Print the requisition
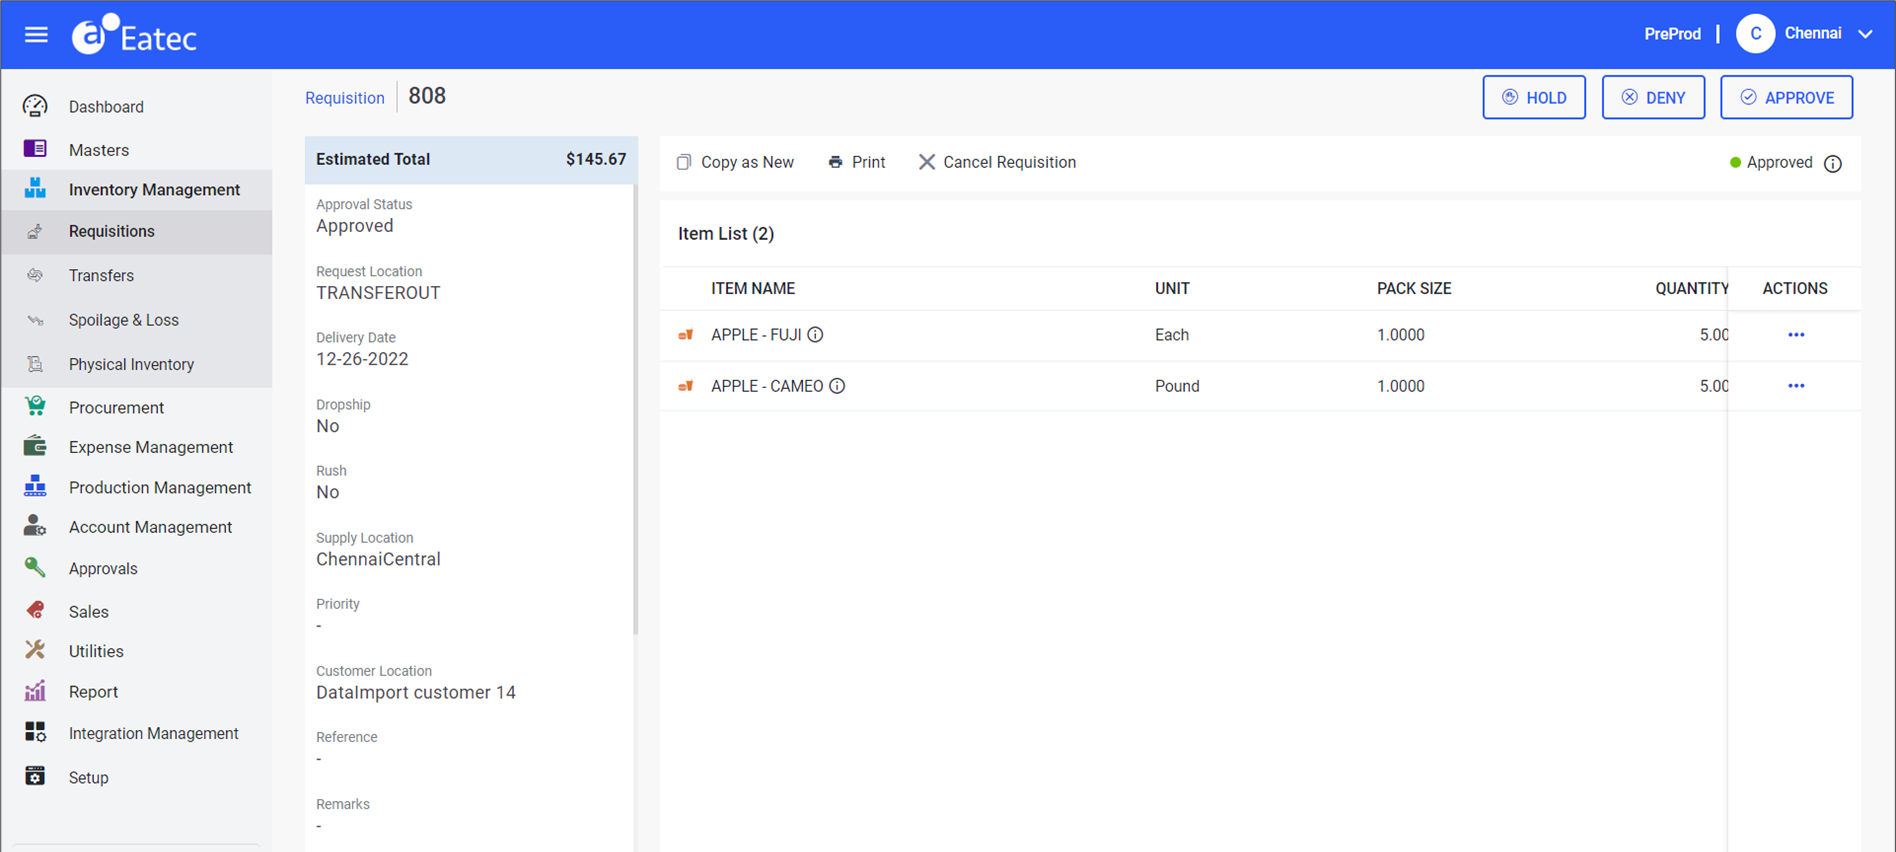Screen dimensions: 1896x852 pyautogui.click(x=857, y=162)
